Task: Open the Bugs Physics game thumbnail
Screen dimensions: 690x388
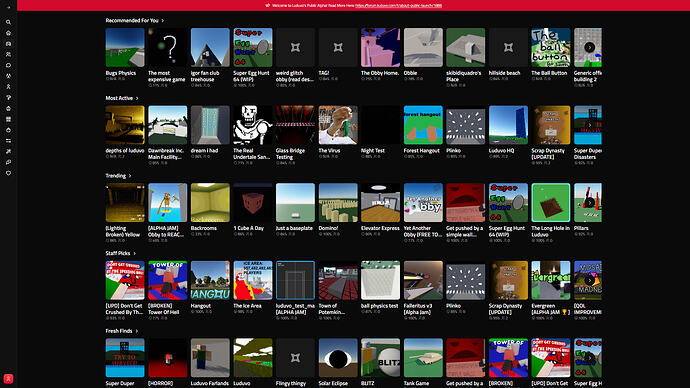Action: coord(125,48)
